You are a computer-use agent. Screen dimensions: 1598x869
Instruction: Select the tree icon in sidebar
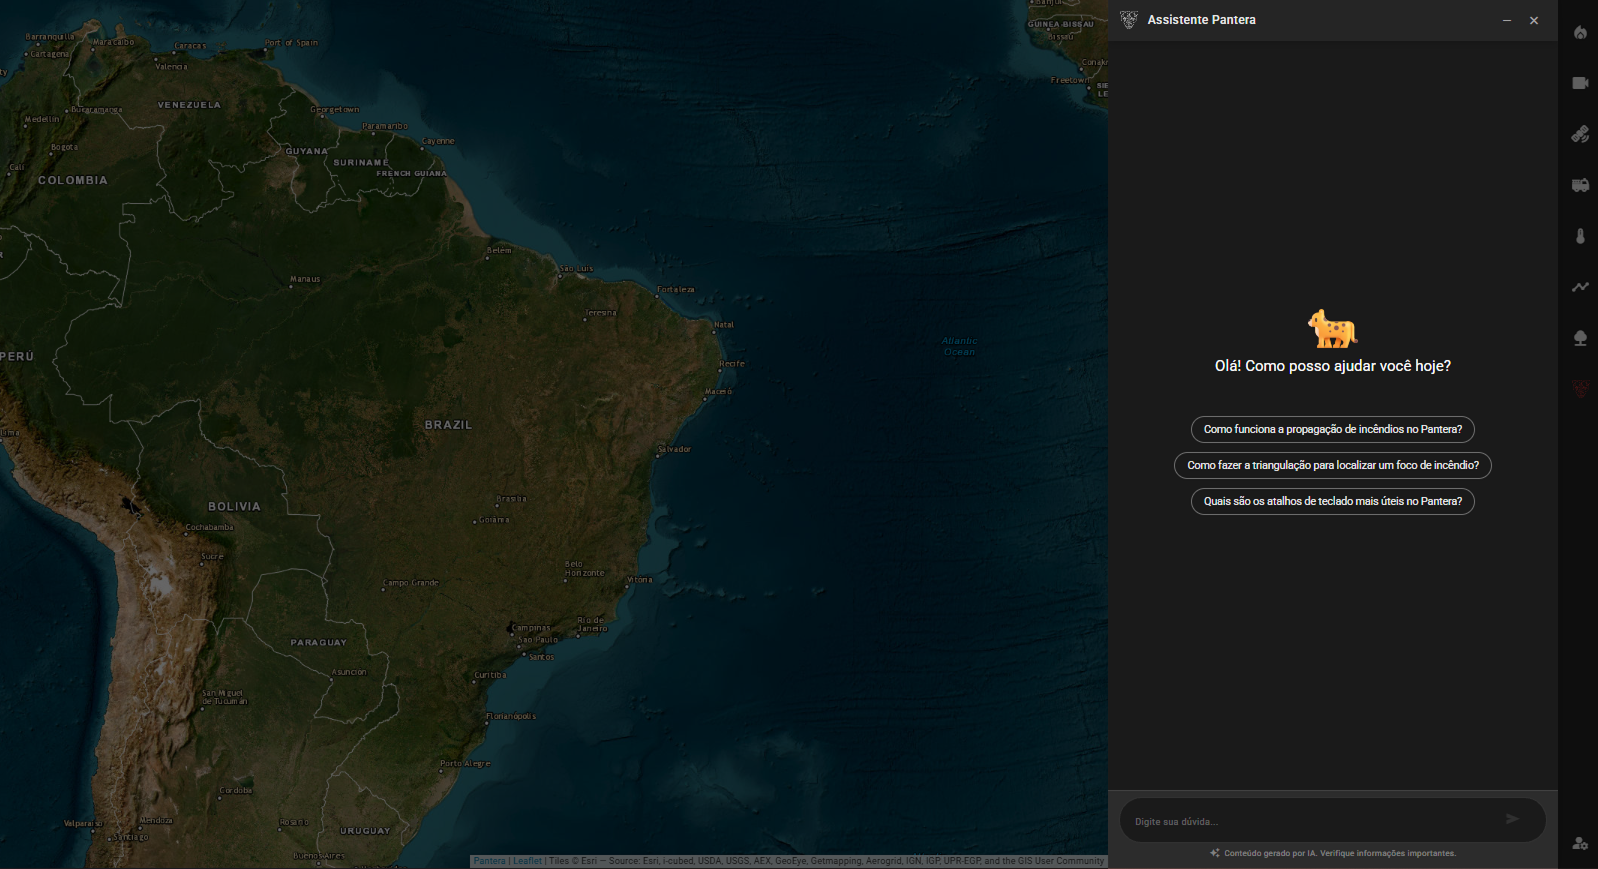tap(1580, 338)
